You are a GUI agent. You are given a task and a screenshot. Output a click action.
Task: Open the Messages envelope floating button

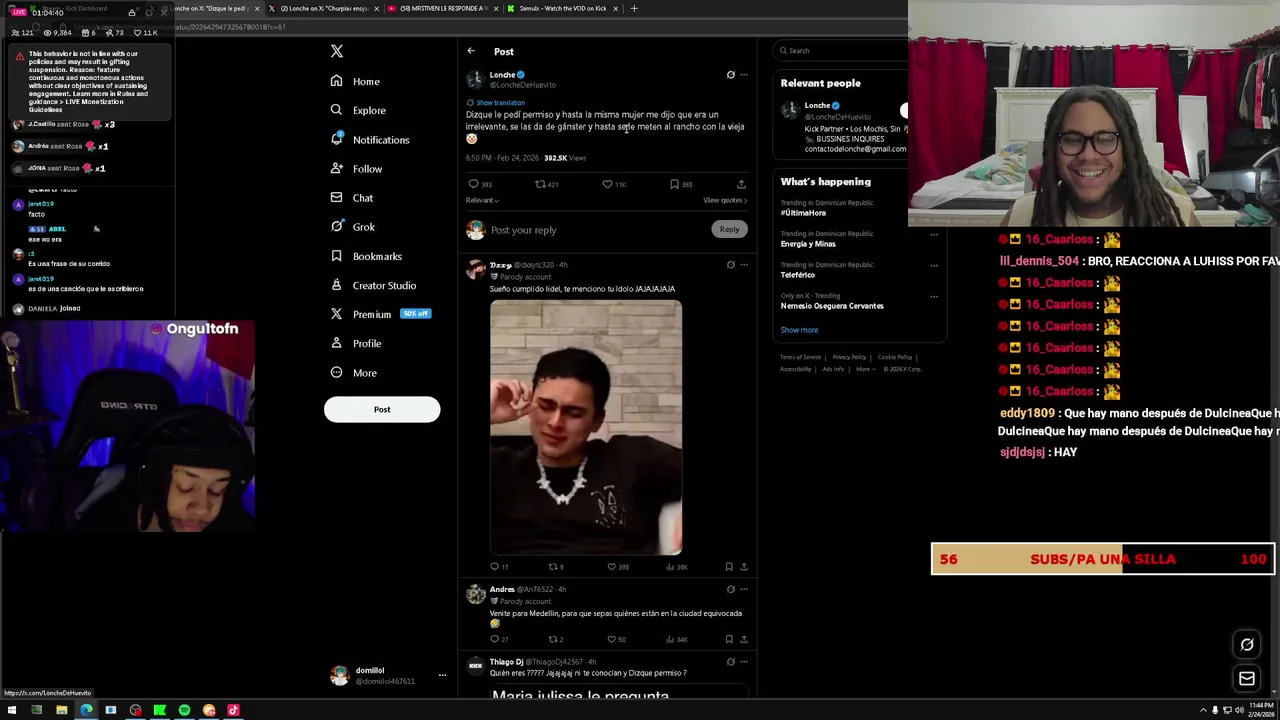[1247, 679]
